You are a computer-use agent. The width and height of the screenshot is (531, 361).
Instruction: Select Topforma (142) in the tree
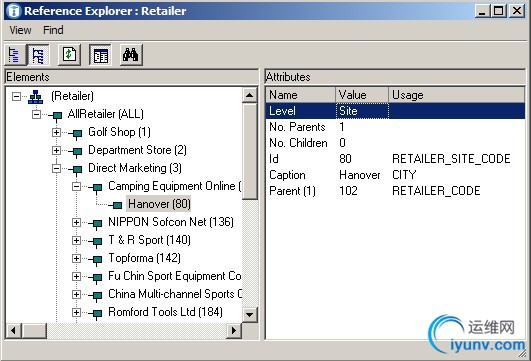(144, 258)
